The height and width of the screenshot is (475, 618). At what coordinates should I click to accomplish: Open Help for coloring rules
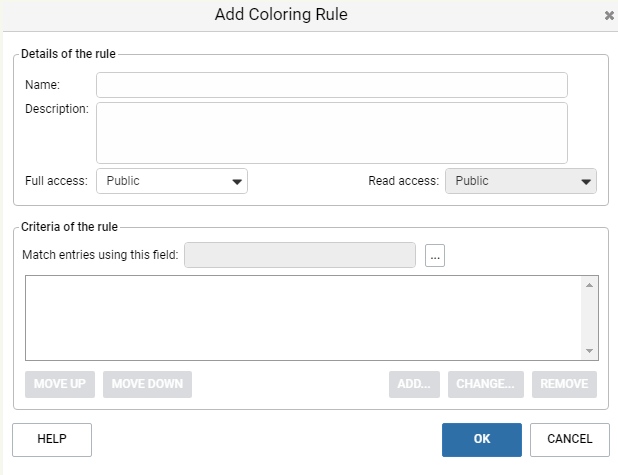pos(52,440)
